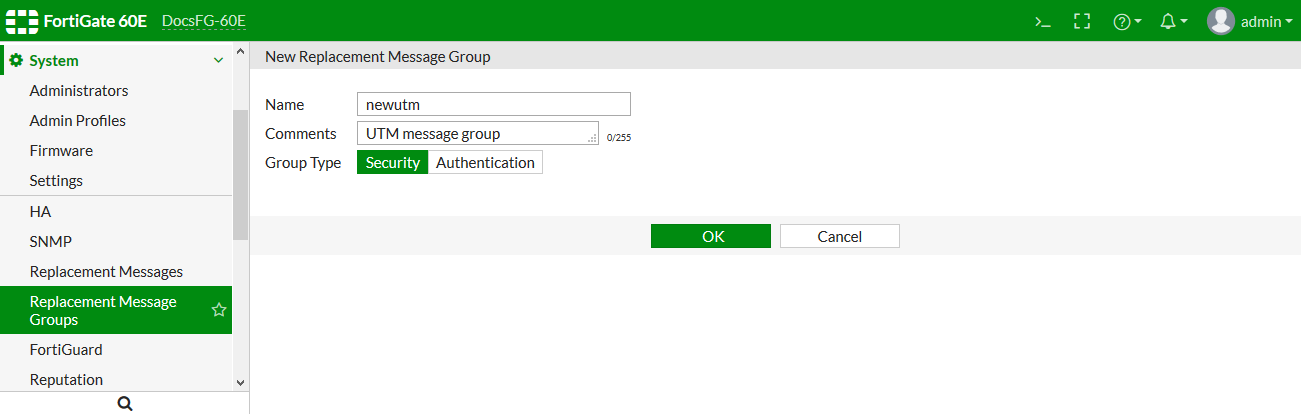Open the admin account dropdown
Image resolution: width=1301 pixels, height=414 pixels.
pos(1266,21)
